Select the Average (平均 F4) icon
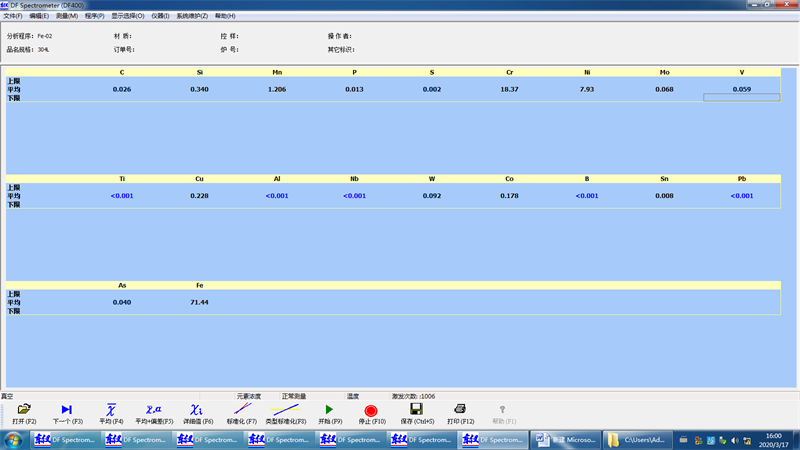800x450 pixels. click(x=111, y=410)
